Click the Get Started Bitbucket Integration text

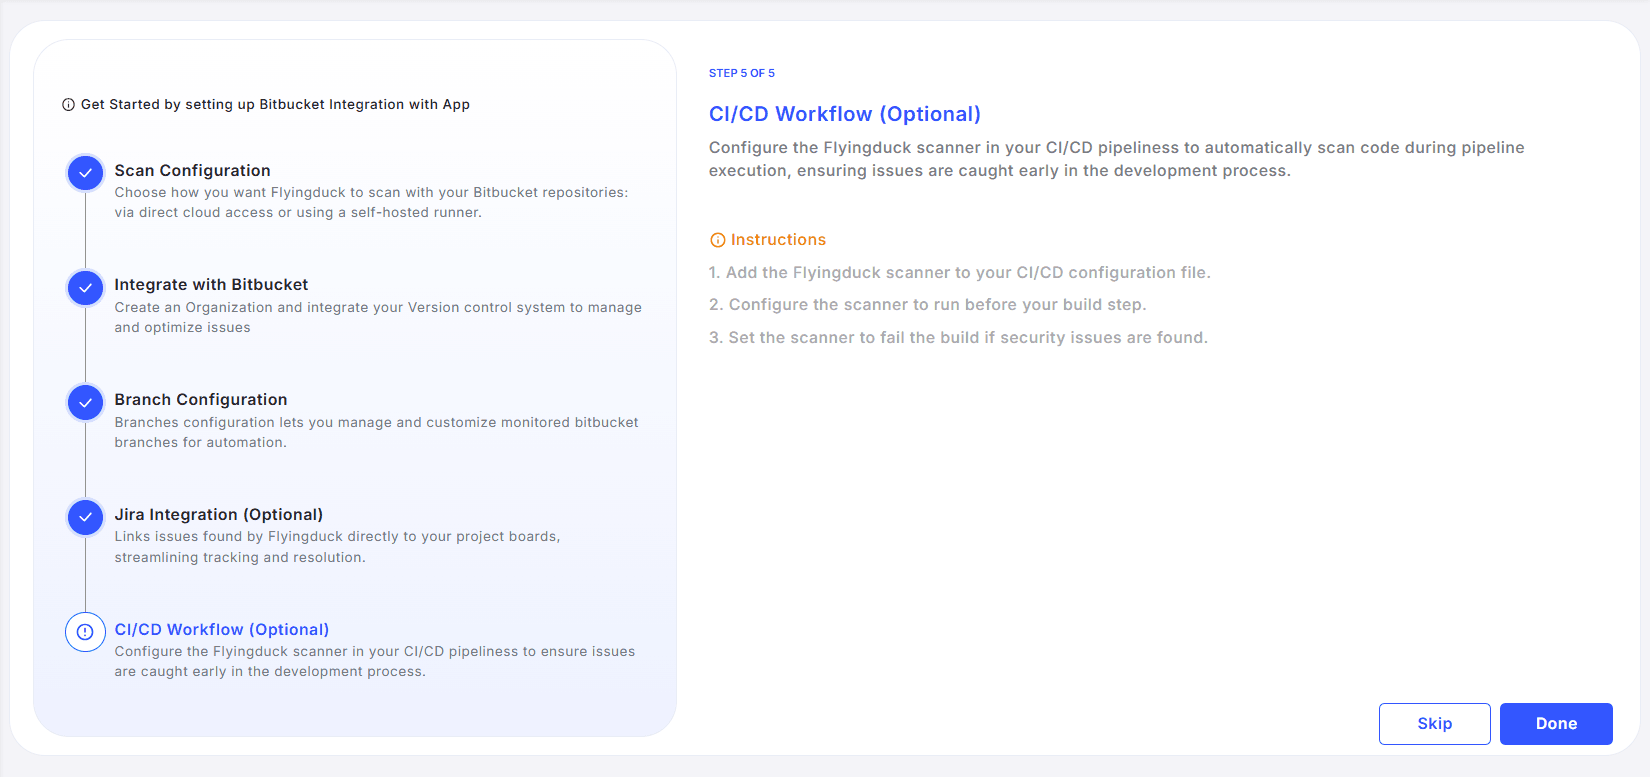point(275,105)
